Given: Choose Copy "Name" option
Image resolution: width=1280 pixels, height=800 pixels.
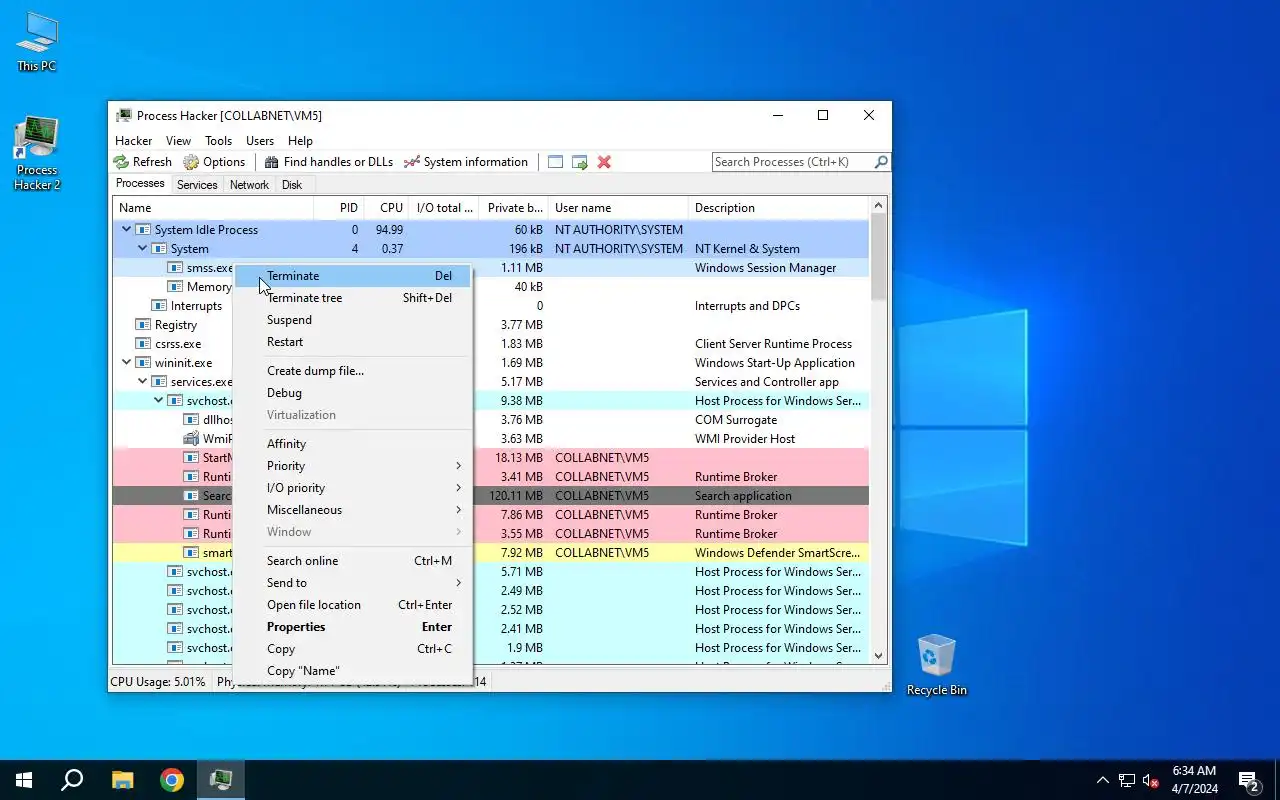Looking at the screenshot, I should [352, 671].
